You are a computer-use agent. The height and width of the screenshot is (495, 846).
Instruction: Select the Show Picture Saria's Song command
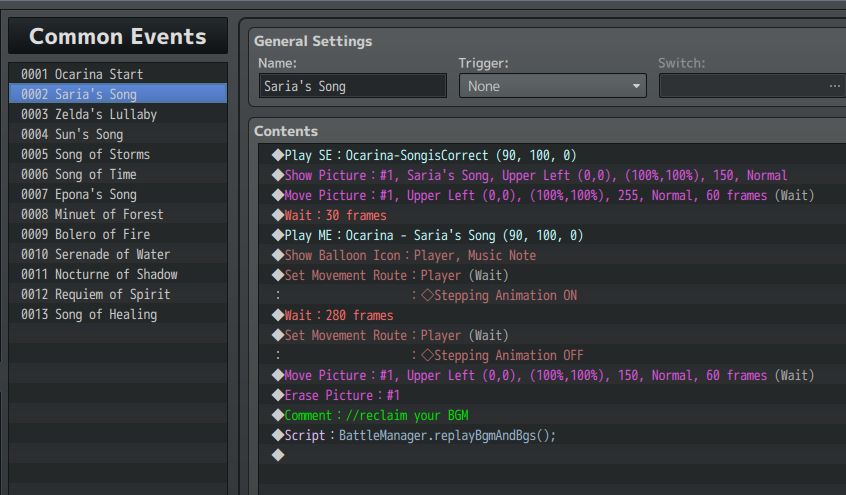[x=552, y=175]
